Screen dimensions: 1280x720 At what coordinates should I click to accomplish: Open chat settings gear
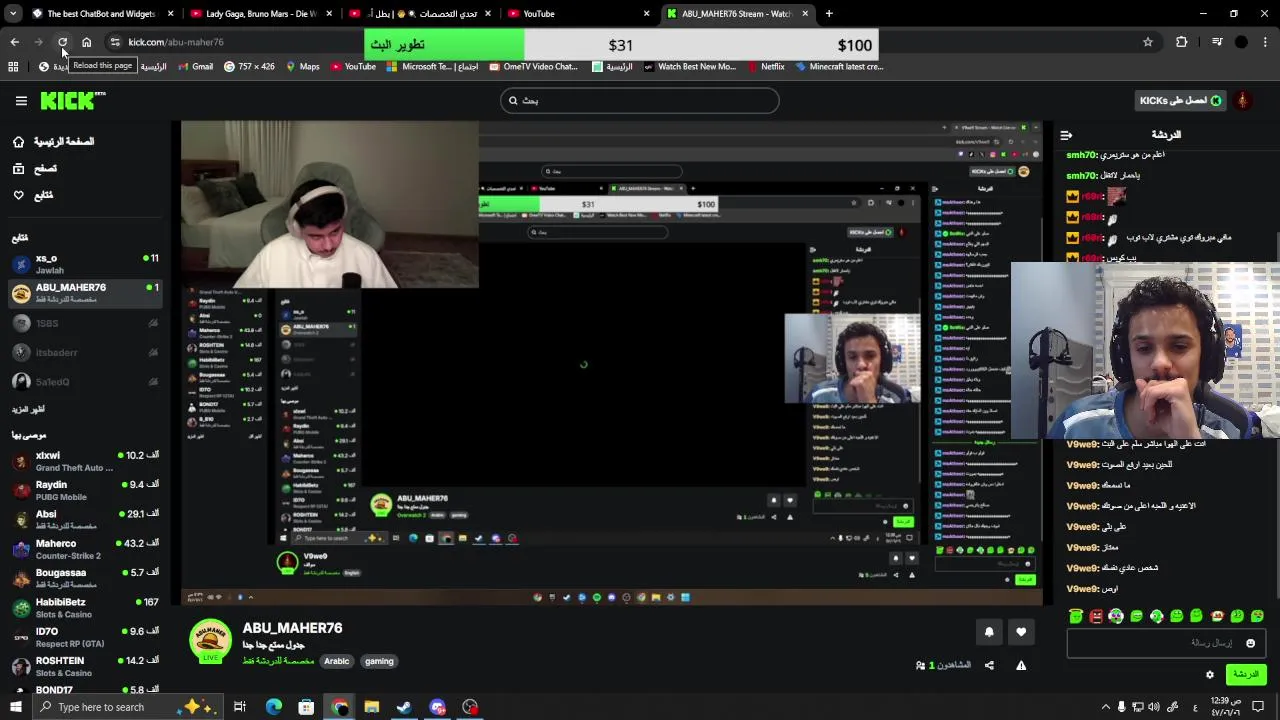click(1210, 674)
